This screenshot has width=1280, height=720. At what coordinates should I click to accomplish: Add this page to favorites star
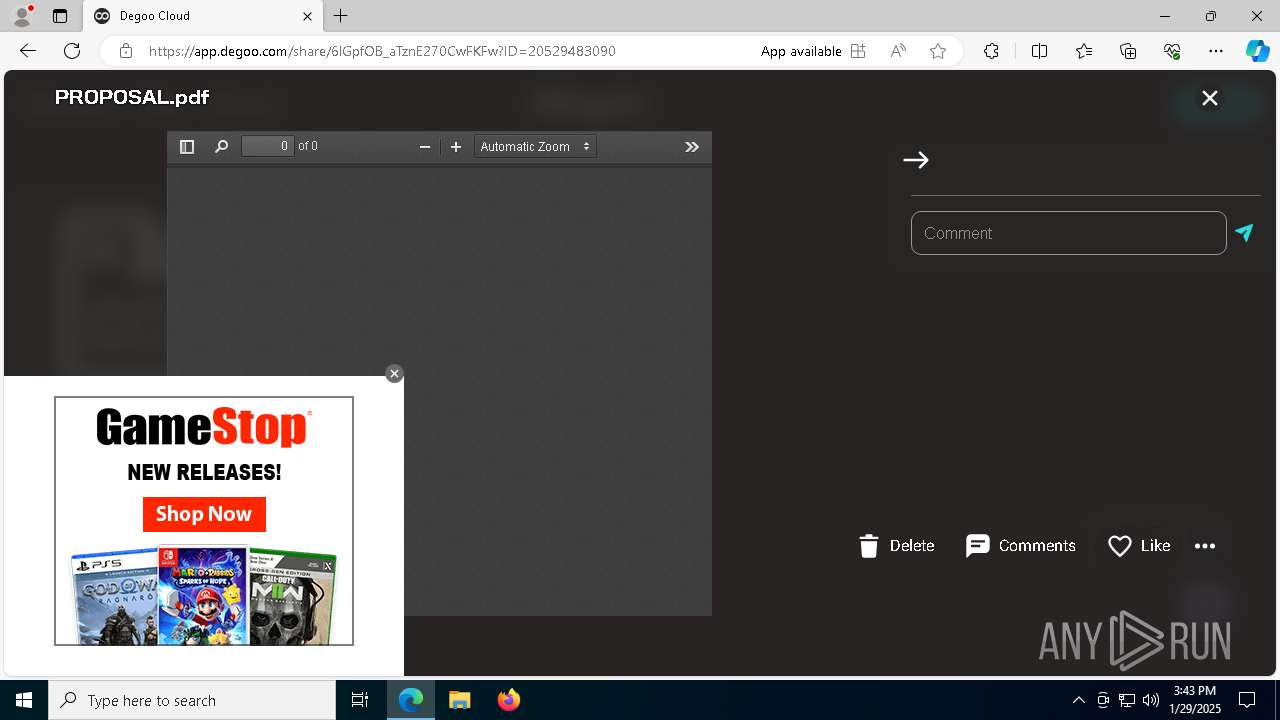938,51
